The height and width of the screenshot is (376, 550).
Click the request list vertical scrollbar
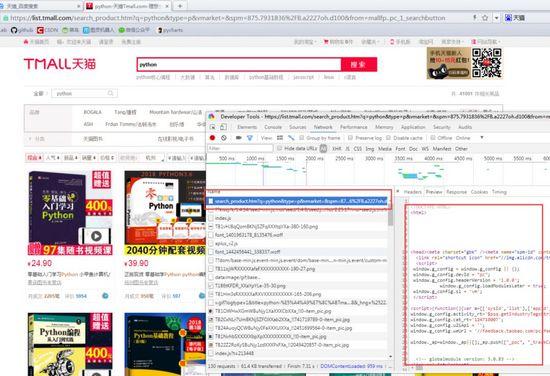(390, 281)
